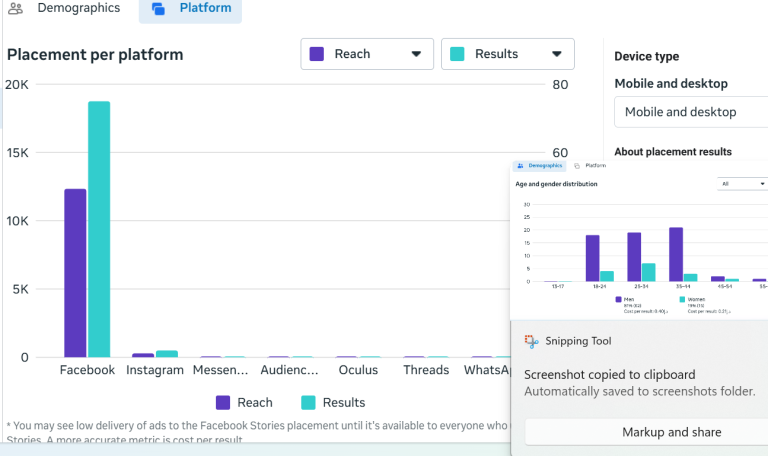
Task: Expand the Results metric dropdown arrow
Action: click(x=556, y=54)
